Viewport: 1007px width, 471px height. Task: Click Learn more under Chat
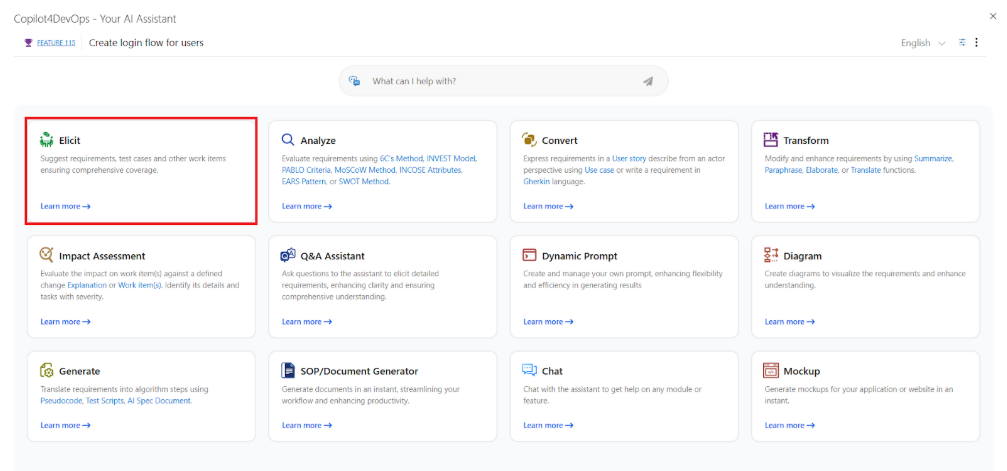tap(548, 425)
